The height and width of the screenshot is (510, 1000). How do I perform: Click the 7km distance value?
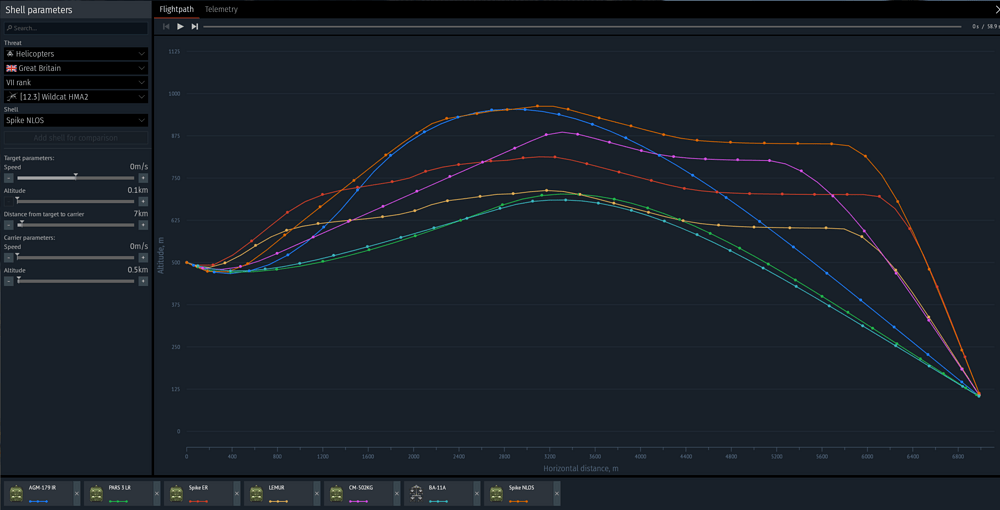[x=141, y=214]
